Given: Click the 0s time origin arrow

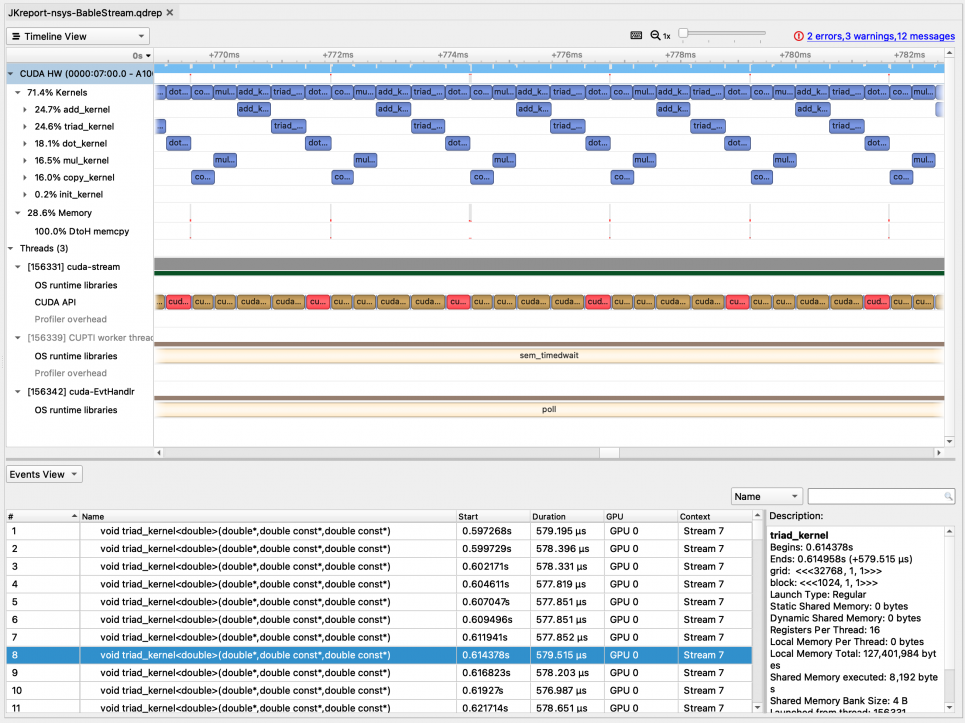Looking at the screenshot, I should coord(149,56).
